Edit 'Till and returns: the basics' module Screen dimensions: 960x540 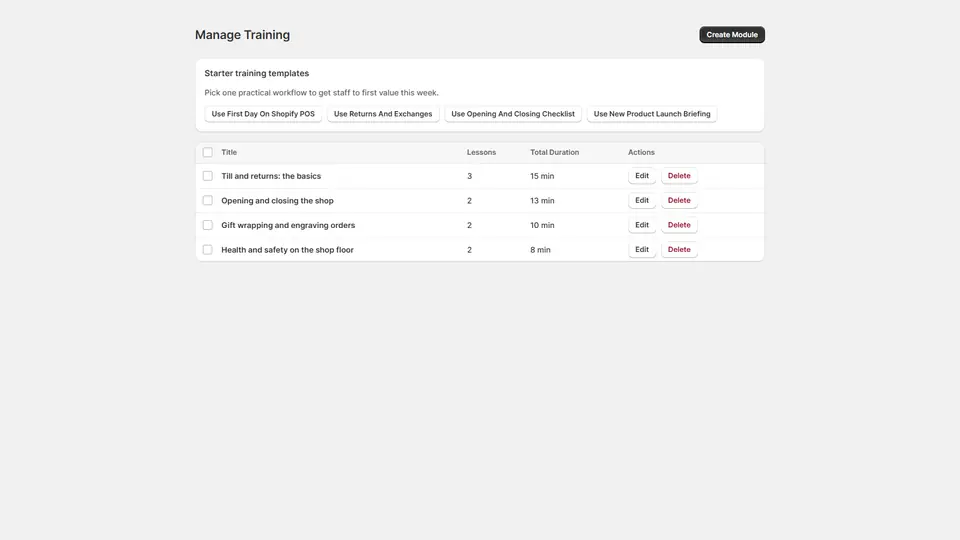(x=642, y=176)
